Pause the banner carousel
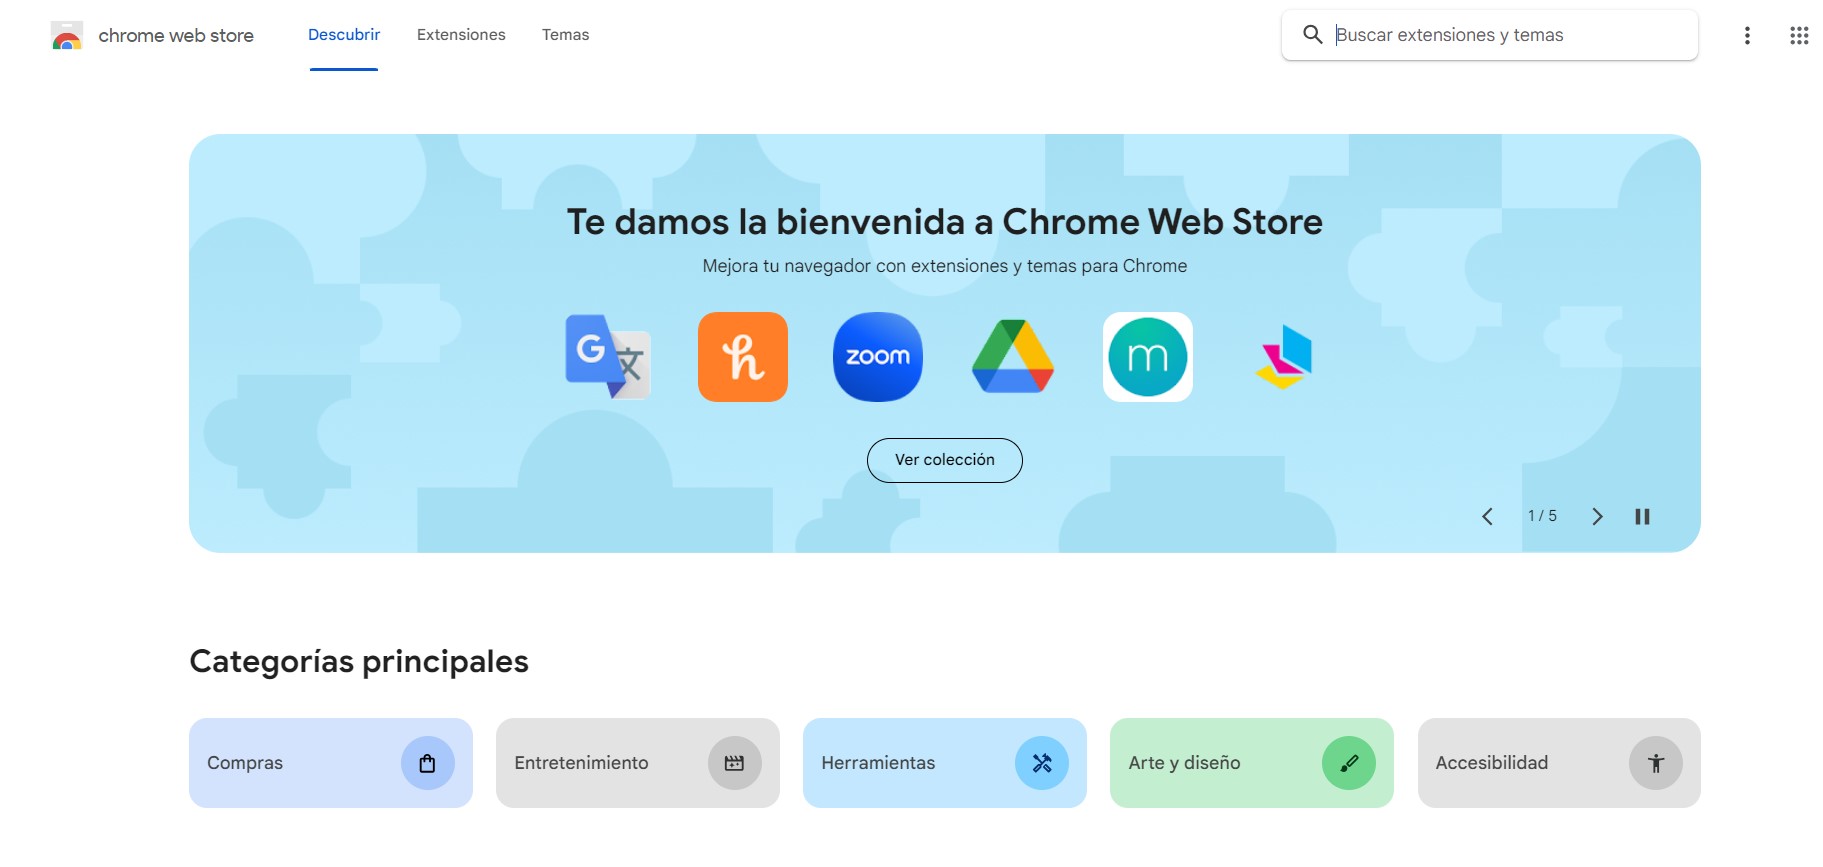 pyautogui.click(x=1642, y=516)
